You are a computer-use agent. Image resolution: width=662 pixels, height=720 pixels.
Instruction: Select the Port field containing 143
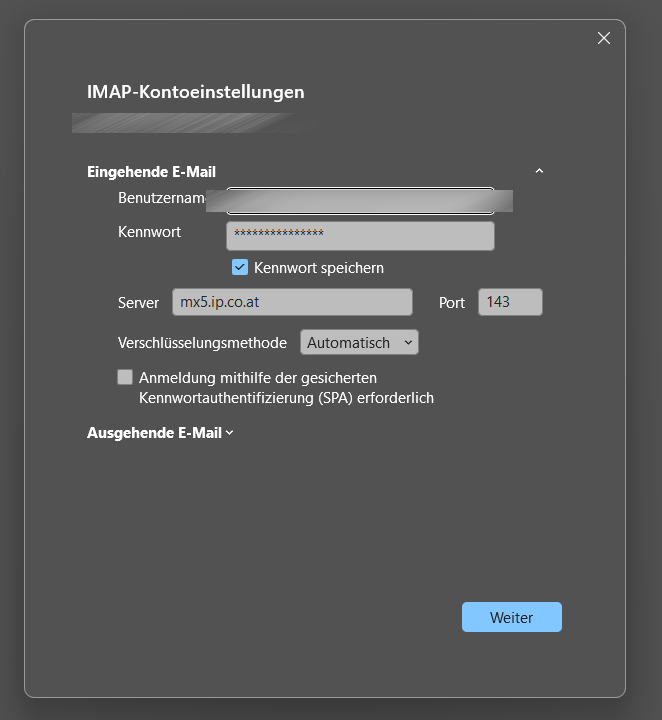510,302
